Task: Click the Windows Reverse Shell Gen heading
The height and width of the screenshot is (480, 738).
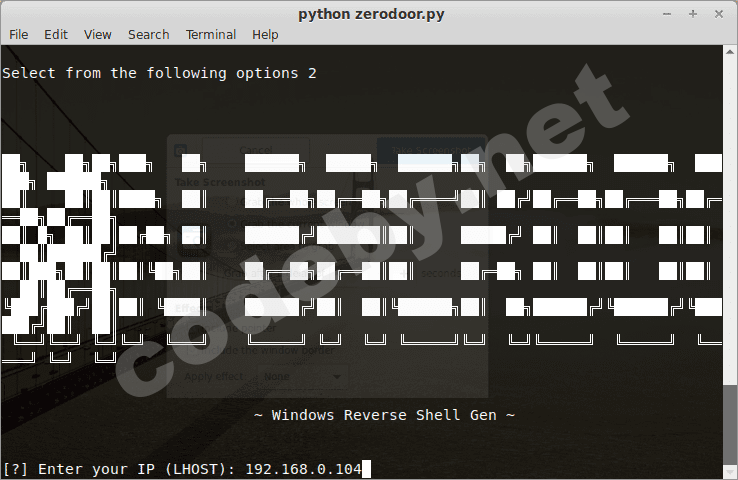Action: click(383, 414)
